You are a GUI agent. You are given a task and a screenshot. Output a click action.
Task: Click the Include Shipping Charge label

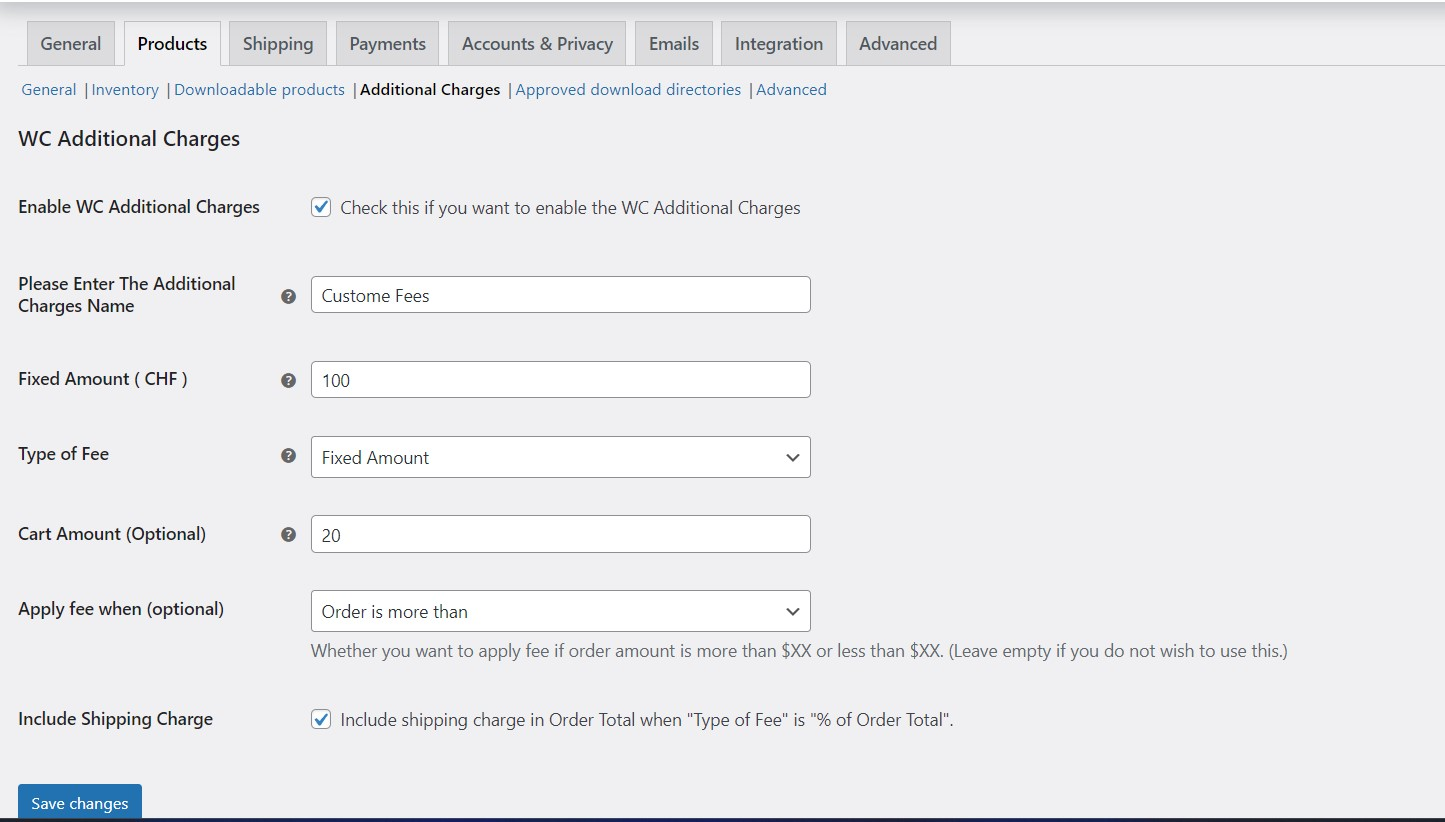click(115, 719)
